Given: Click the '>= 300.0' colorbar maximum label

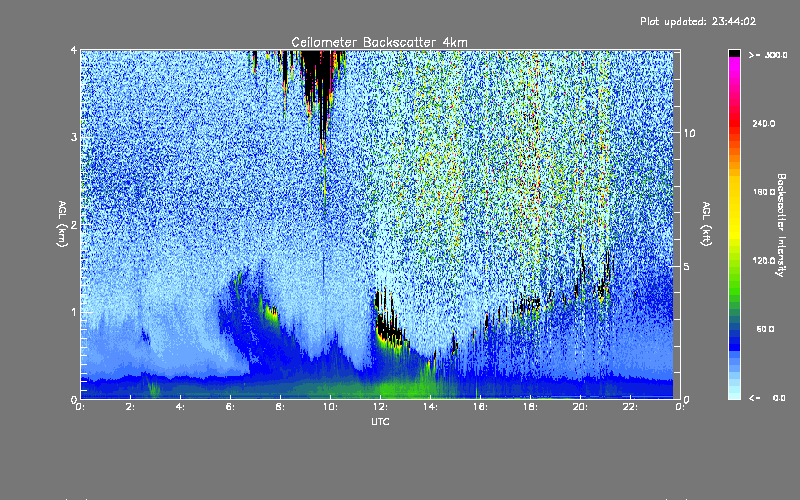Looking at the screenshot, I should click(768, 55).
